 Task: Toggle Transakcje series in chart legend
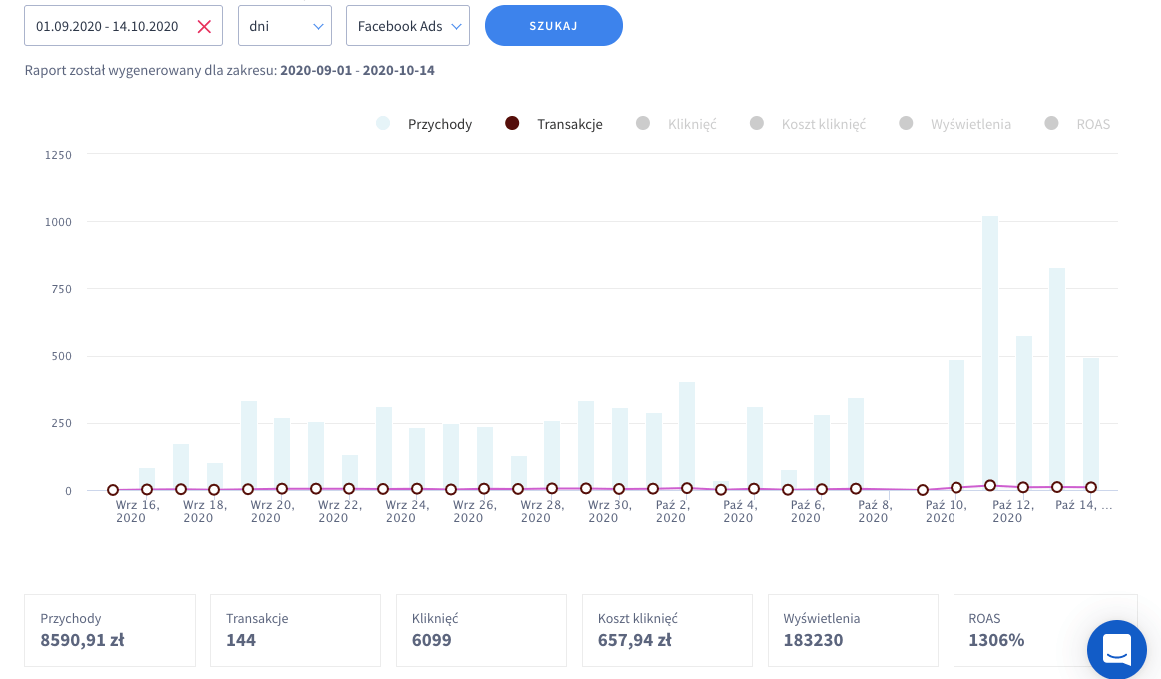(x=556, y=124)
